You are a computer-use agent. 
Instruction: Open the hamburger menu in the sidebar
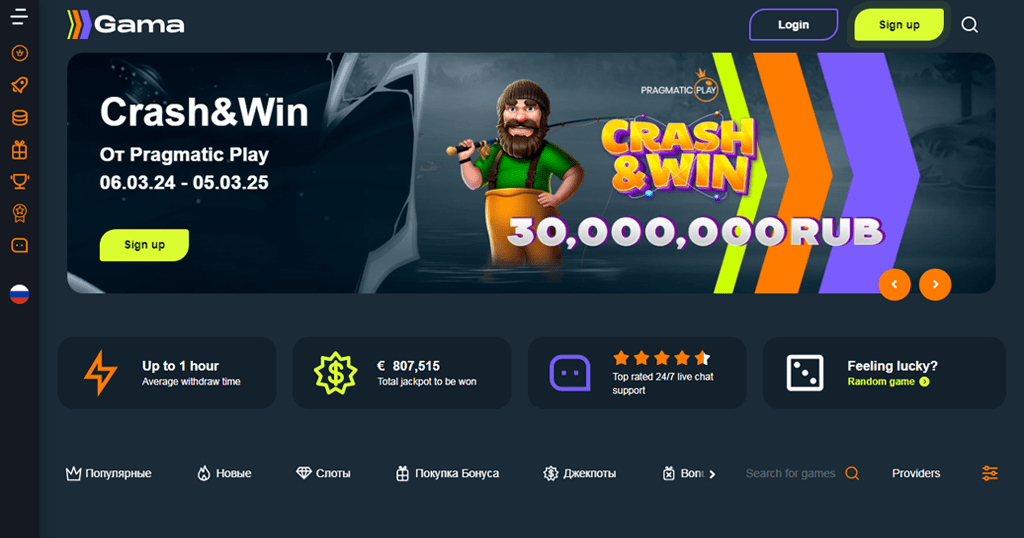(19, 17)
